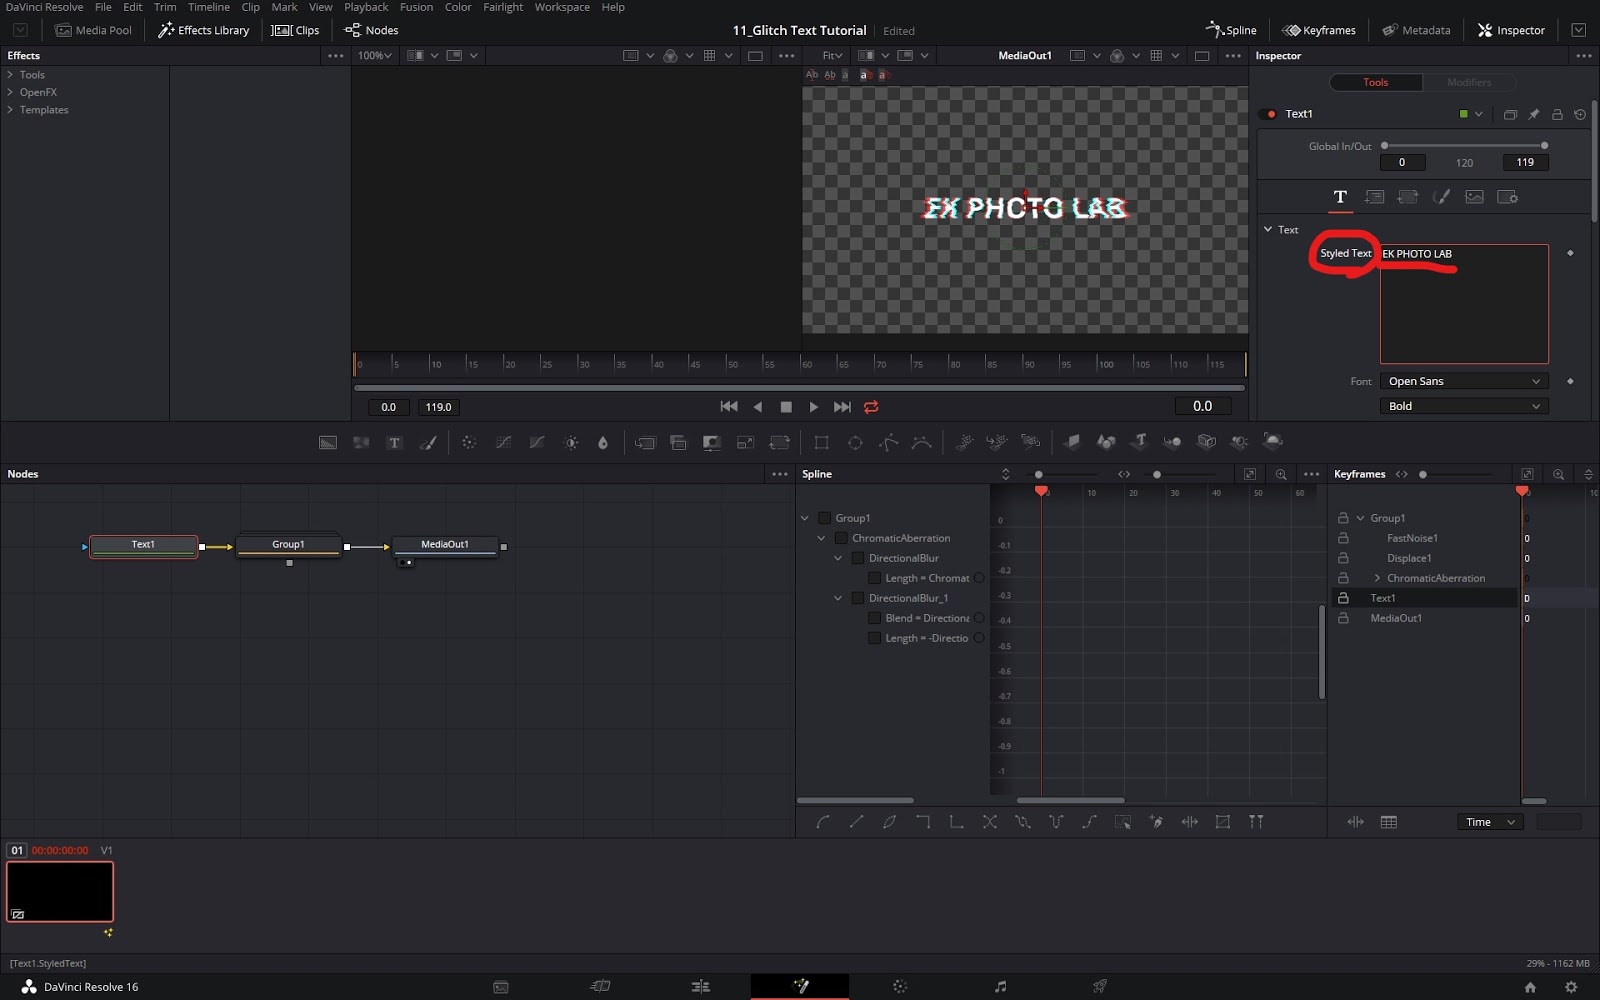Lock the Text1 tool in Inspector
Image resolution: width=1600 pixels, height=1000 pixels.
point(1557,114)
